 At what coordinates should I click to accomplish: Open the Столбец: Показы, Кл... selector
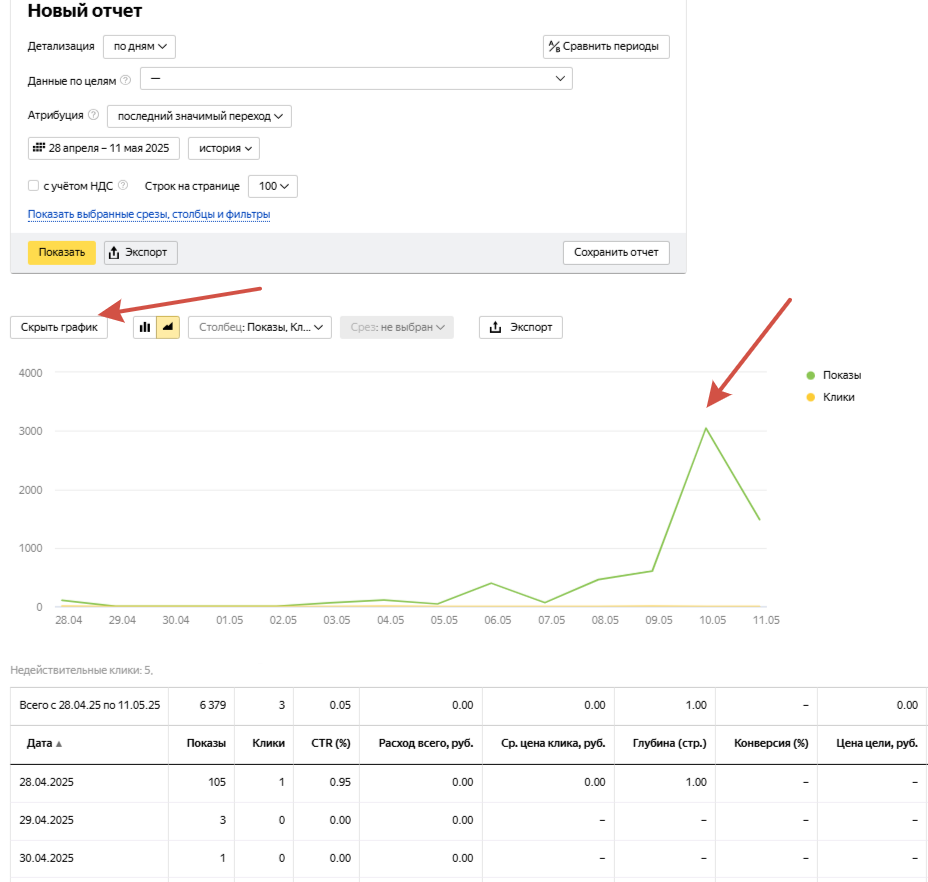coord(260,327)
